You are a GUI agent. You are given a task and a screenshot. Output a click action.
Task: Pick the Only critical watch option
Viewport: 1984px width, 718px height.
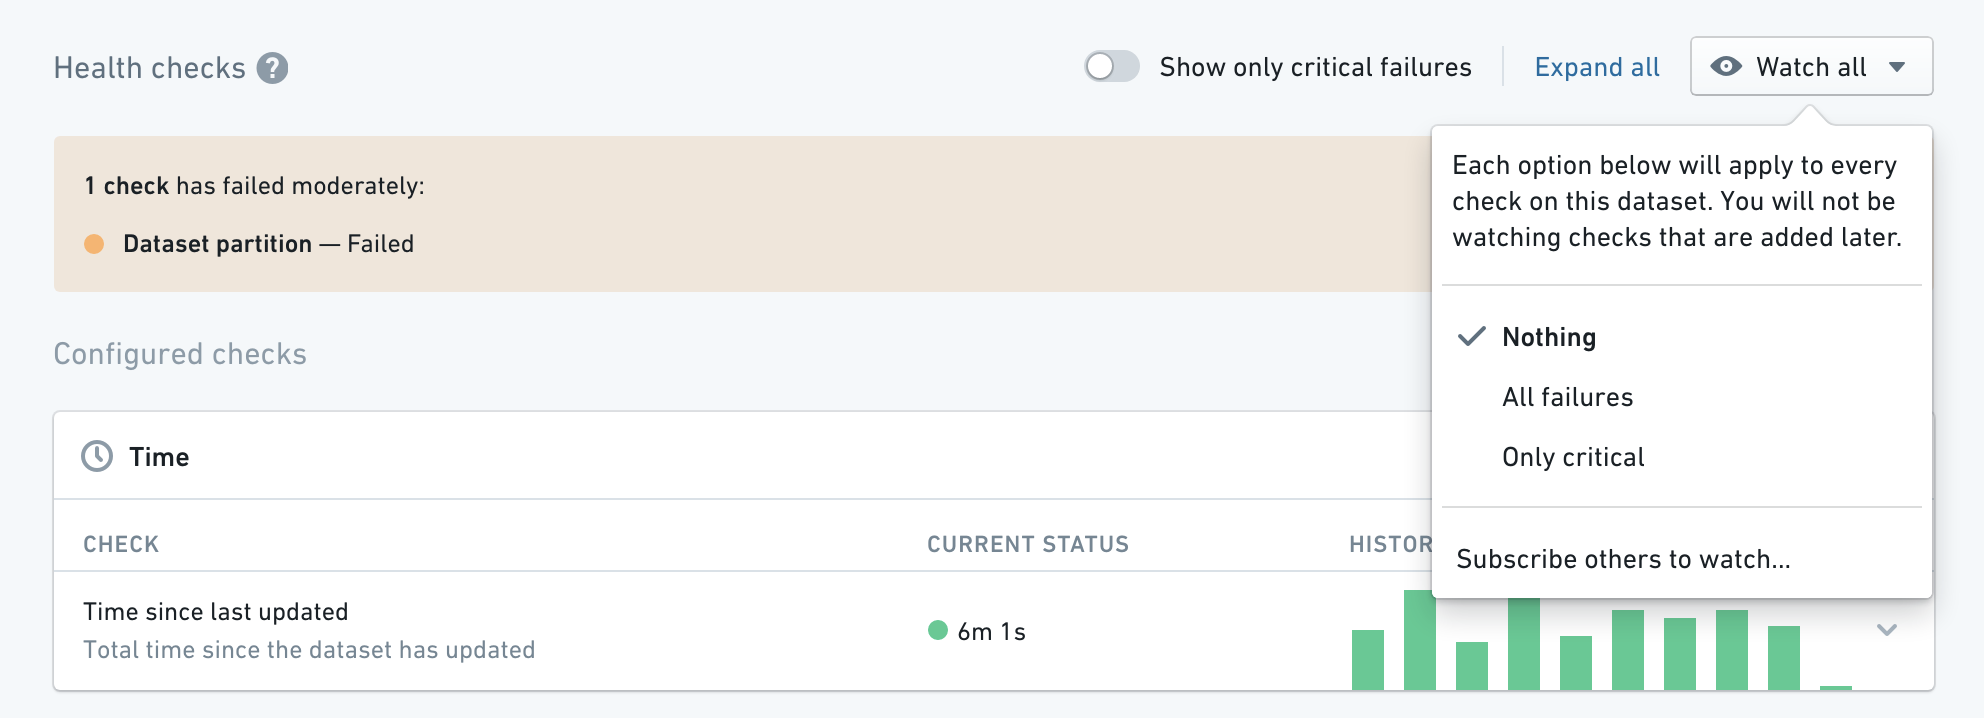1573,457
